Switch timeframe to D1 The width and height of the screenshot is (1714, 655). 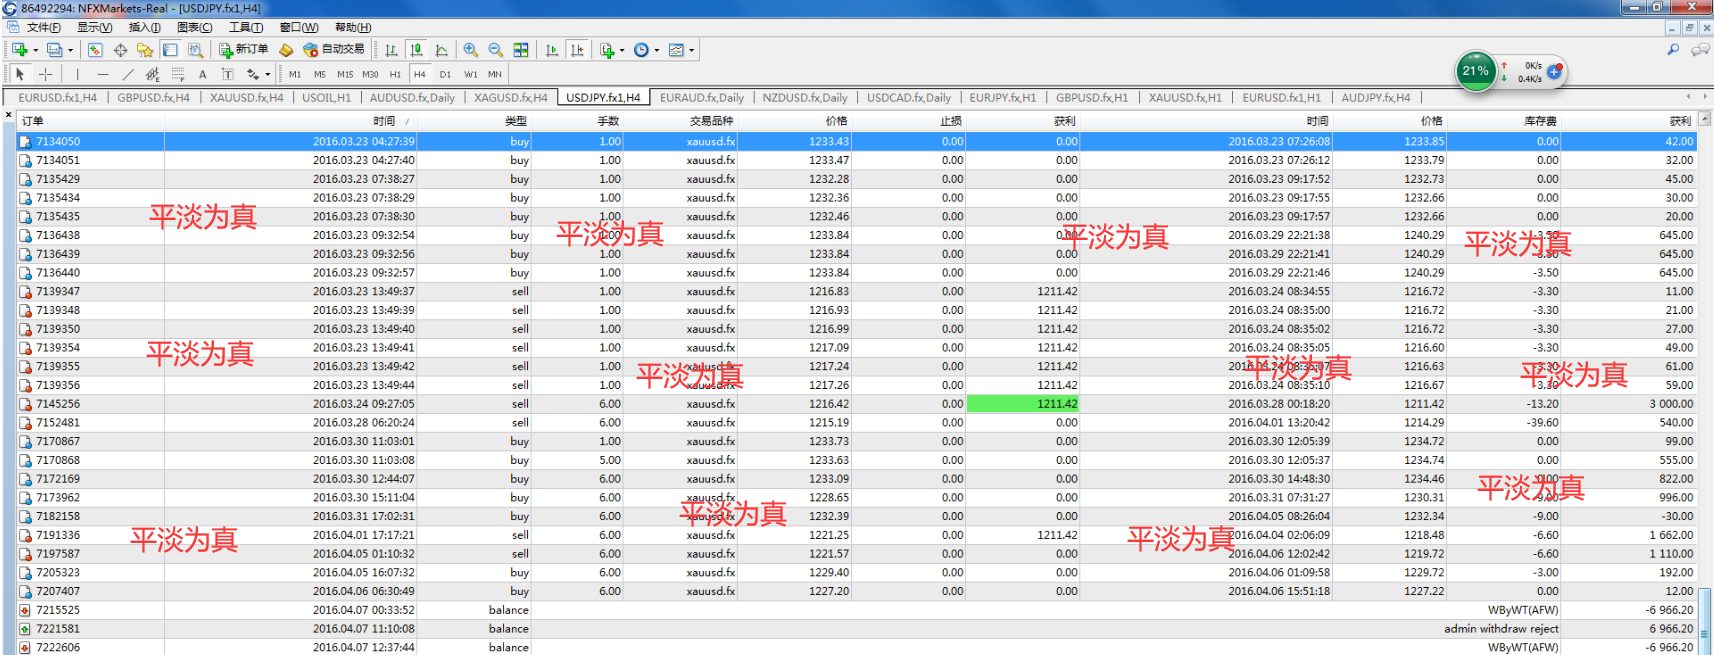445,74
